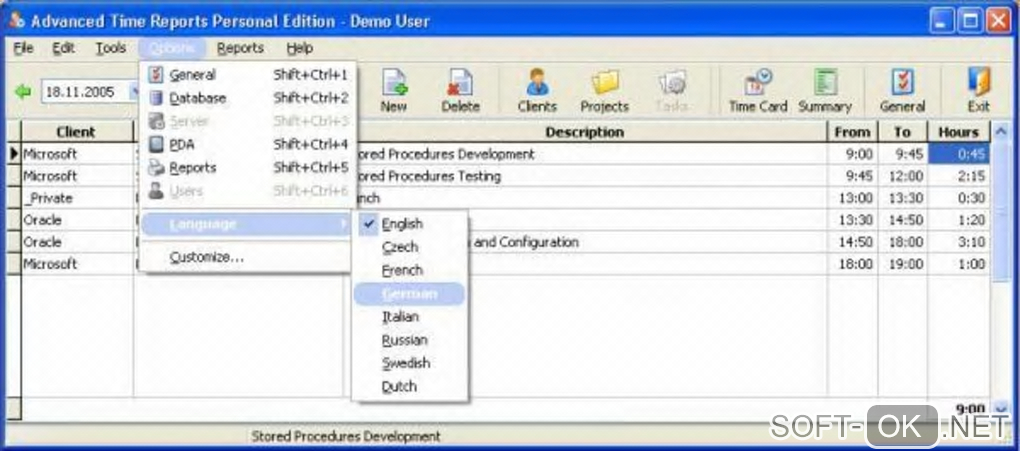Select the 14:50 To cell
Screen dimensions: 1020x451
pyautogui.click(x=902, y=221)
